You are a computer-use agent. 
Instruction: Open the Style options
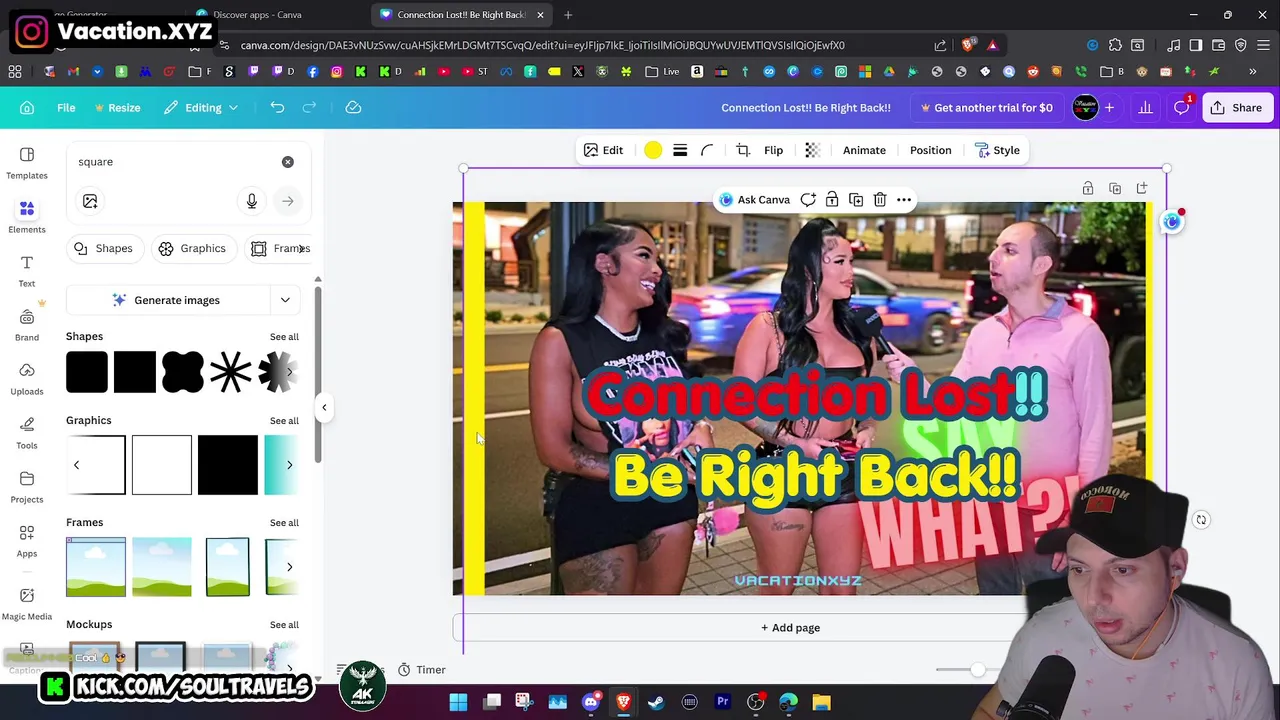point(997,150)
